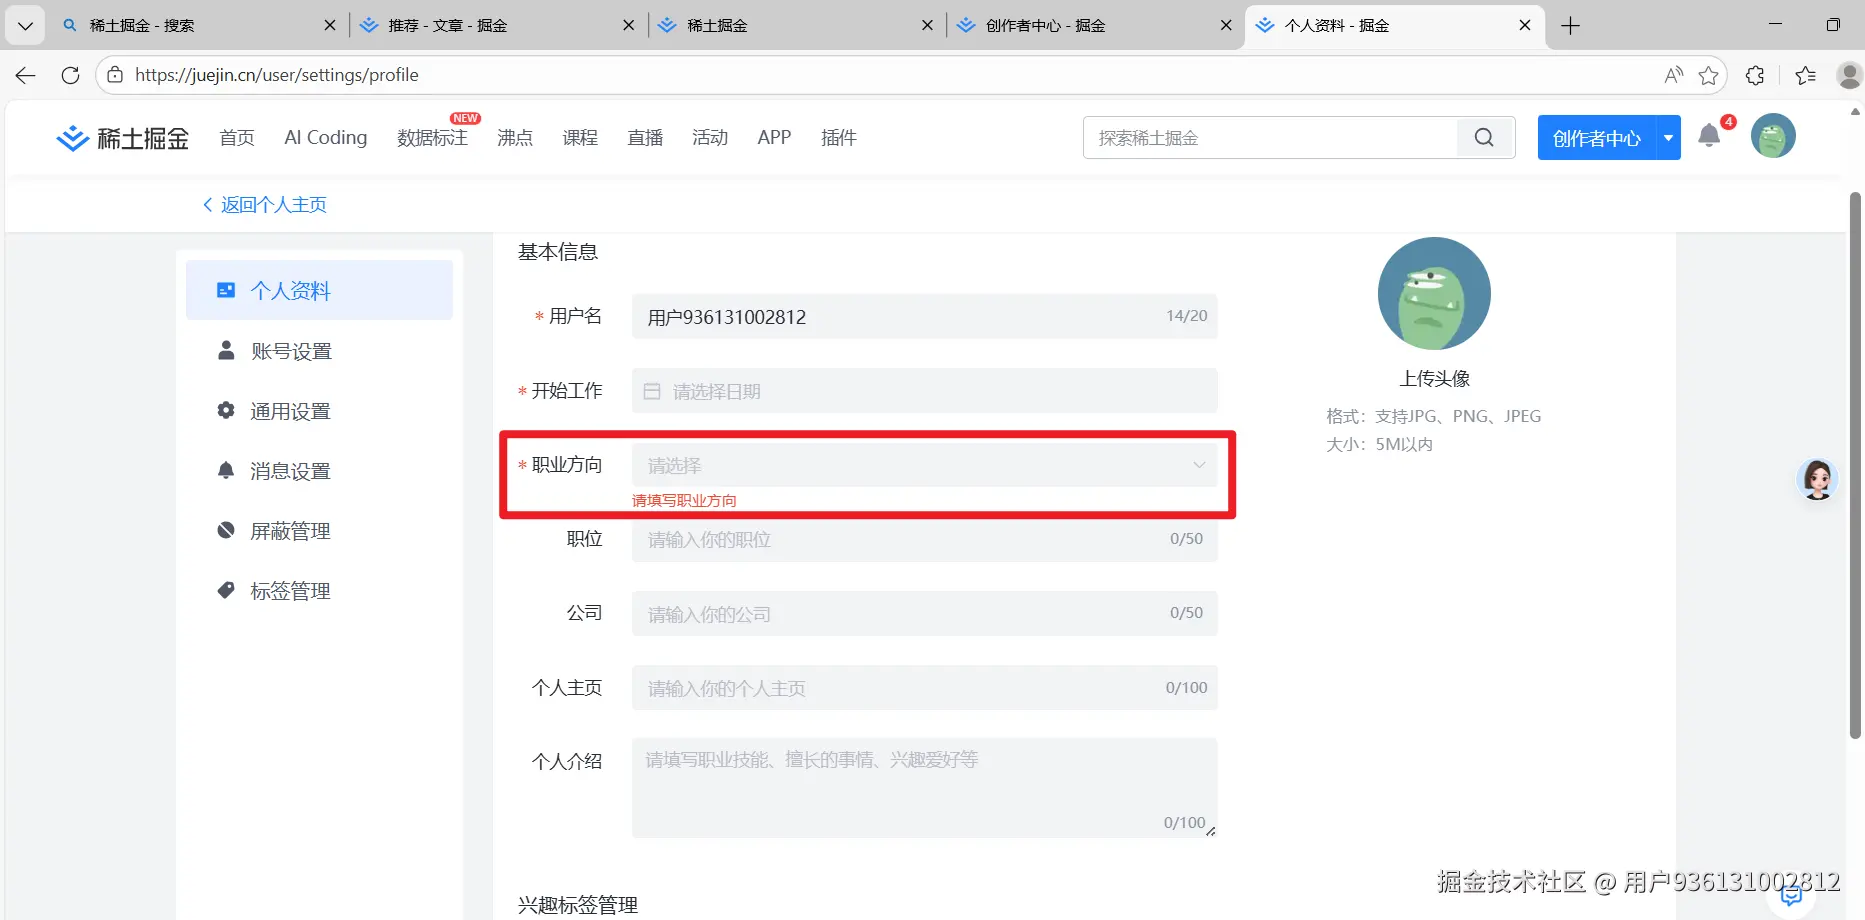The width and height of the screenshot is (1865, 920).
Task: Open the 掘金 home logo
Action: 122,137
